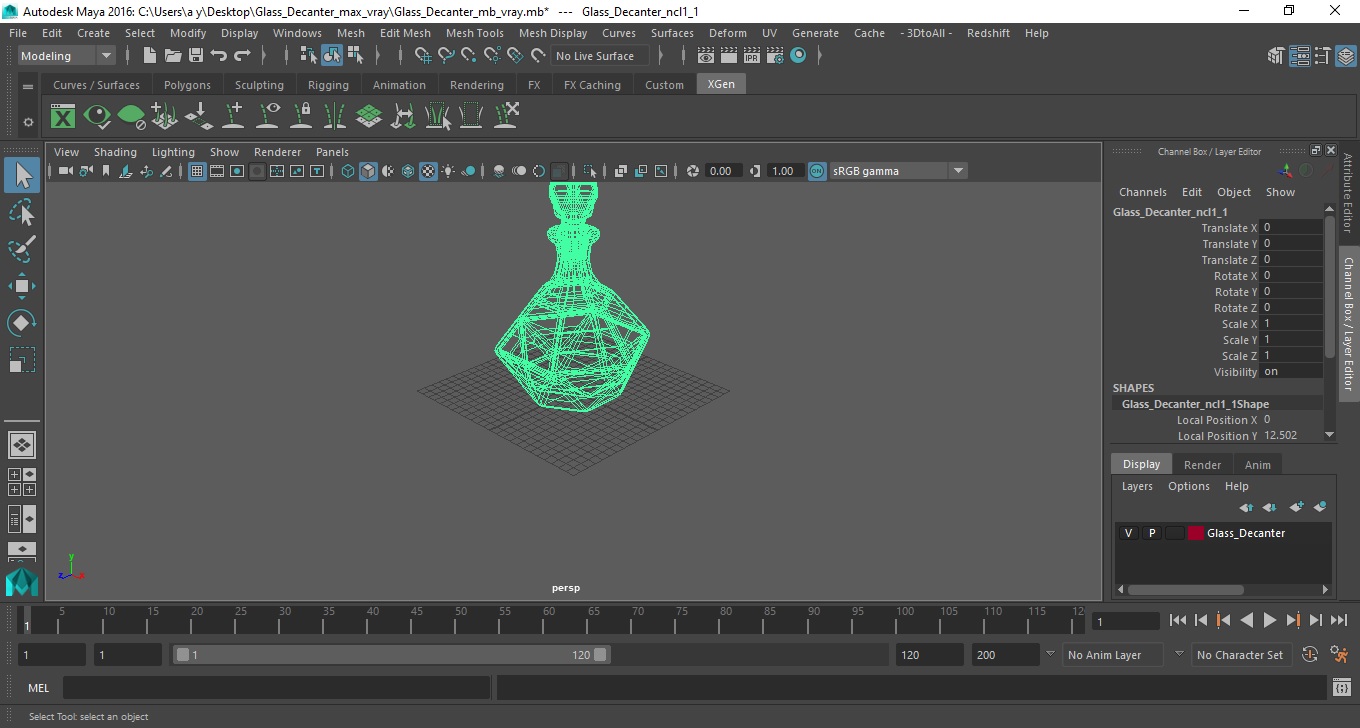Open the script editor at bottom right
The width and height of the screenshot is (1360, 728).
tap(1342, 688)
